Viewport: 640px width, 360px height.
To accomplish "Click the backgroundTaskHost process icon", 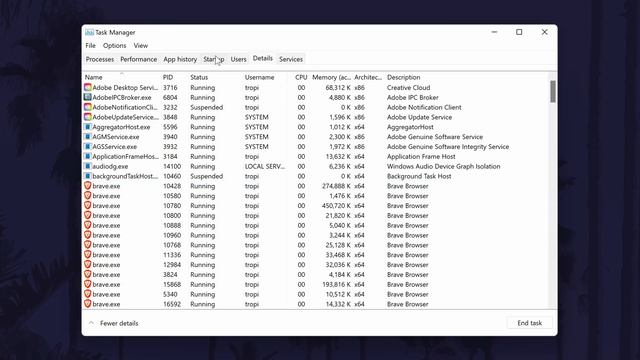I will (87, 176).
